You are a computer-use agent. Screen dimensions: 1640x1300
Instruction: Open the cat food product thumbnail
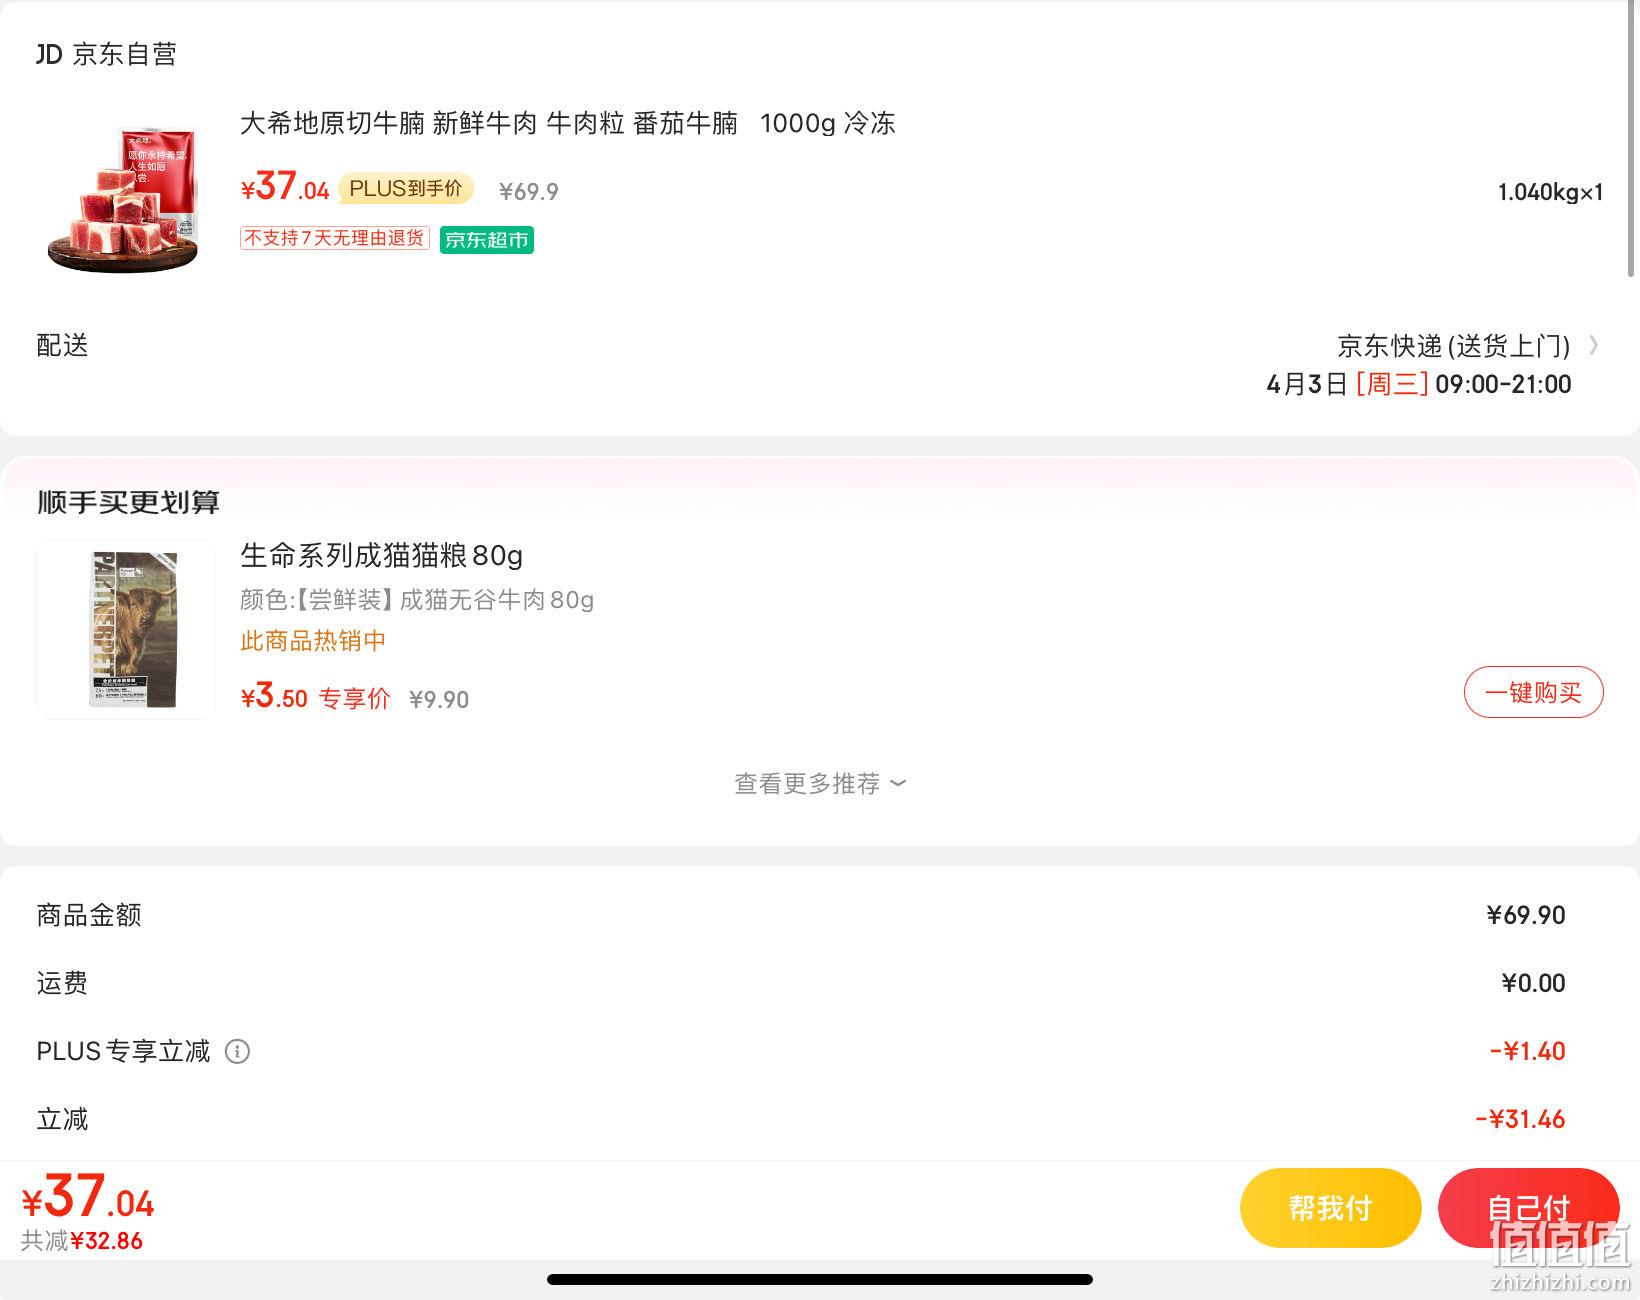click(126, 630)
